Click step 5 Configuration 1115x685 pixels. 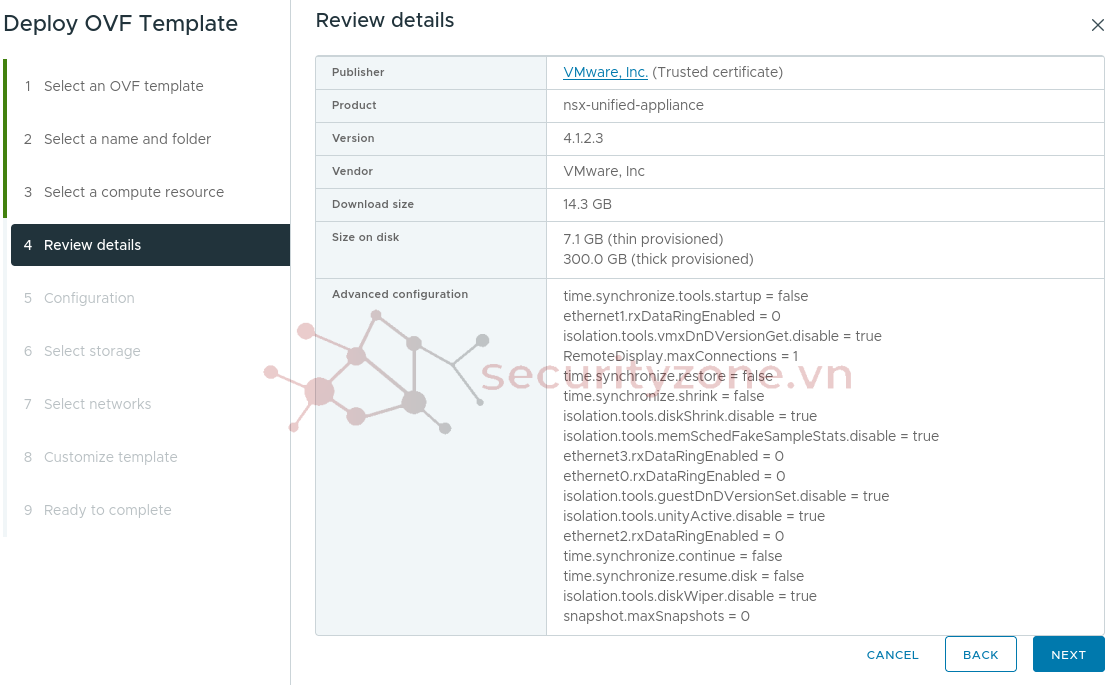(89, 298)
